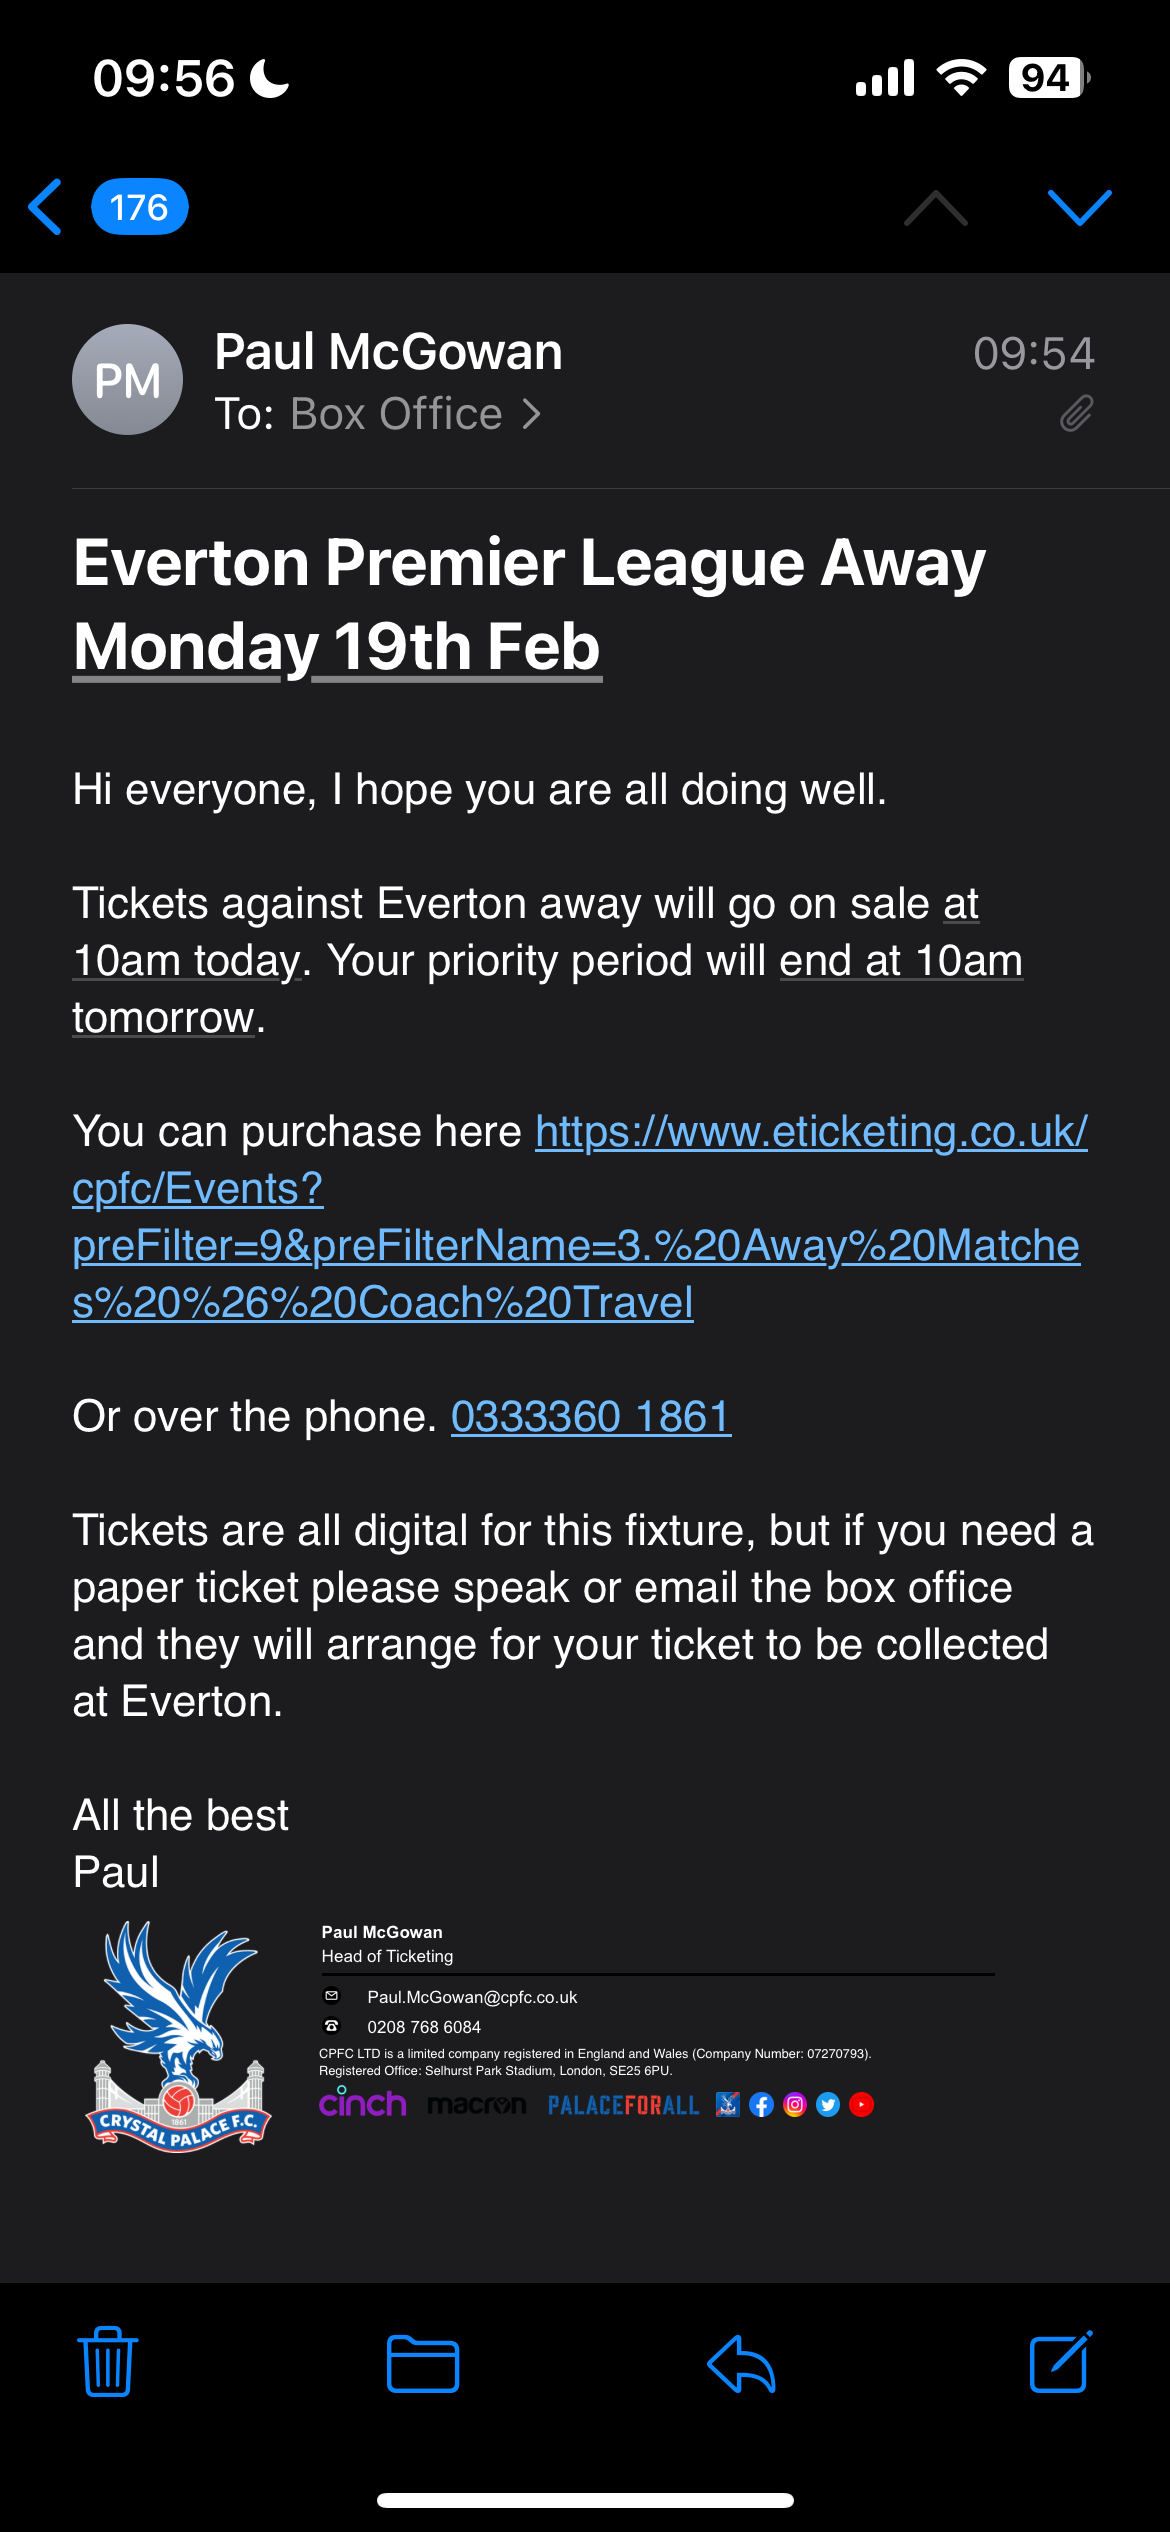Tap the PM sender avatar
This screenshot has width=1170, height=2532.
coord(127,380)
